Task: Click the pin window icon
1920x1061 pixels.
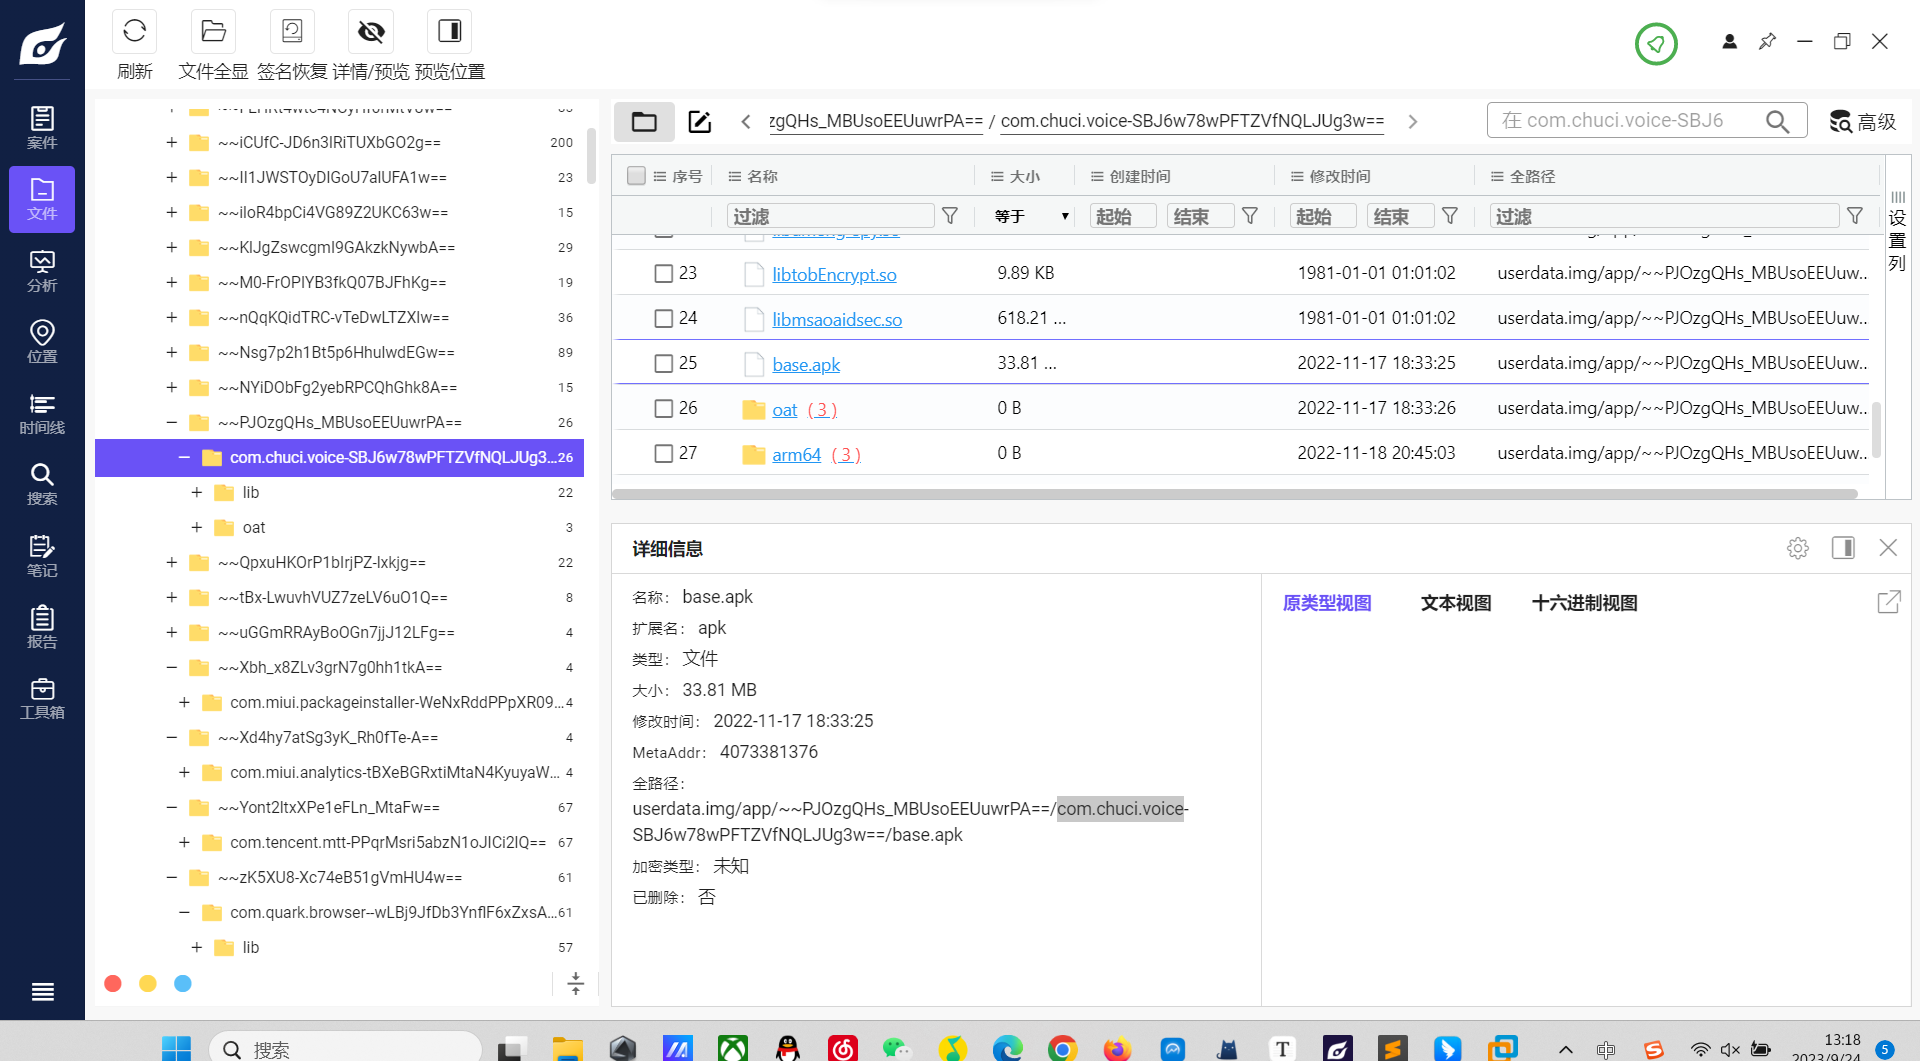Action: pos(1767,42)
